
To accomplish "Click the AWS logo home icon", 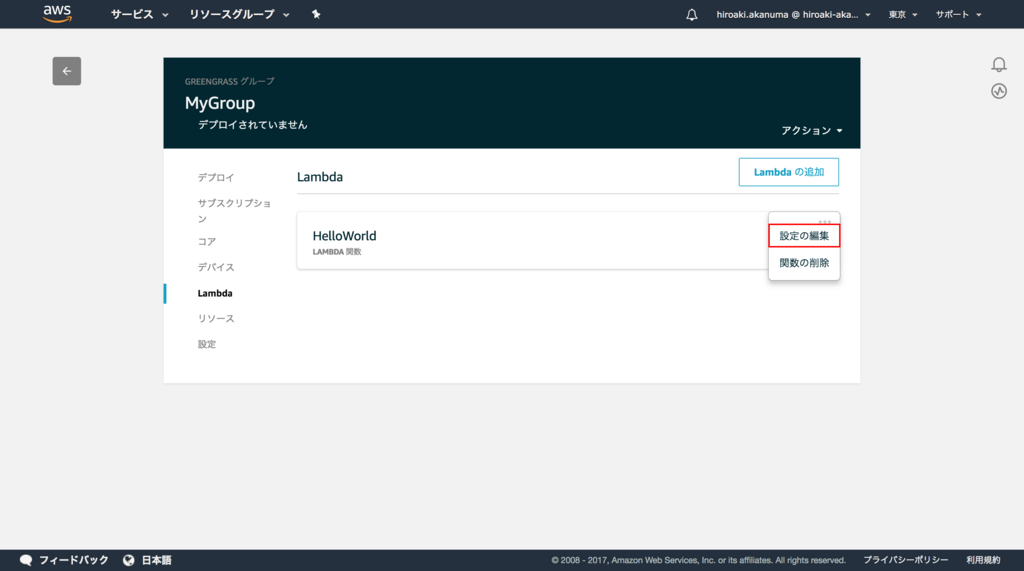I will [57, 14].
